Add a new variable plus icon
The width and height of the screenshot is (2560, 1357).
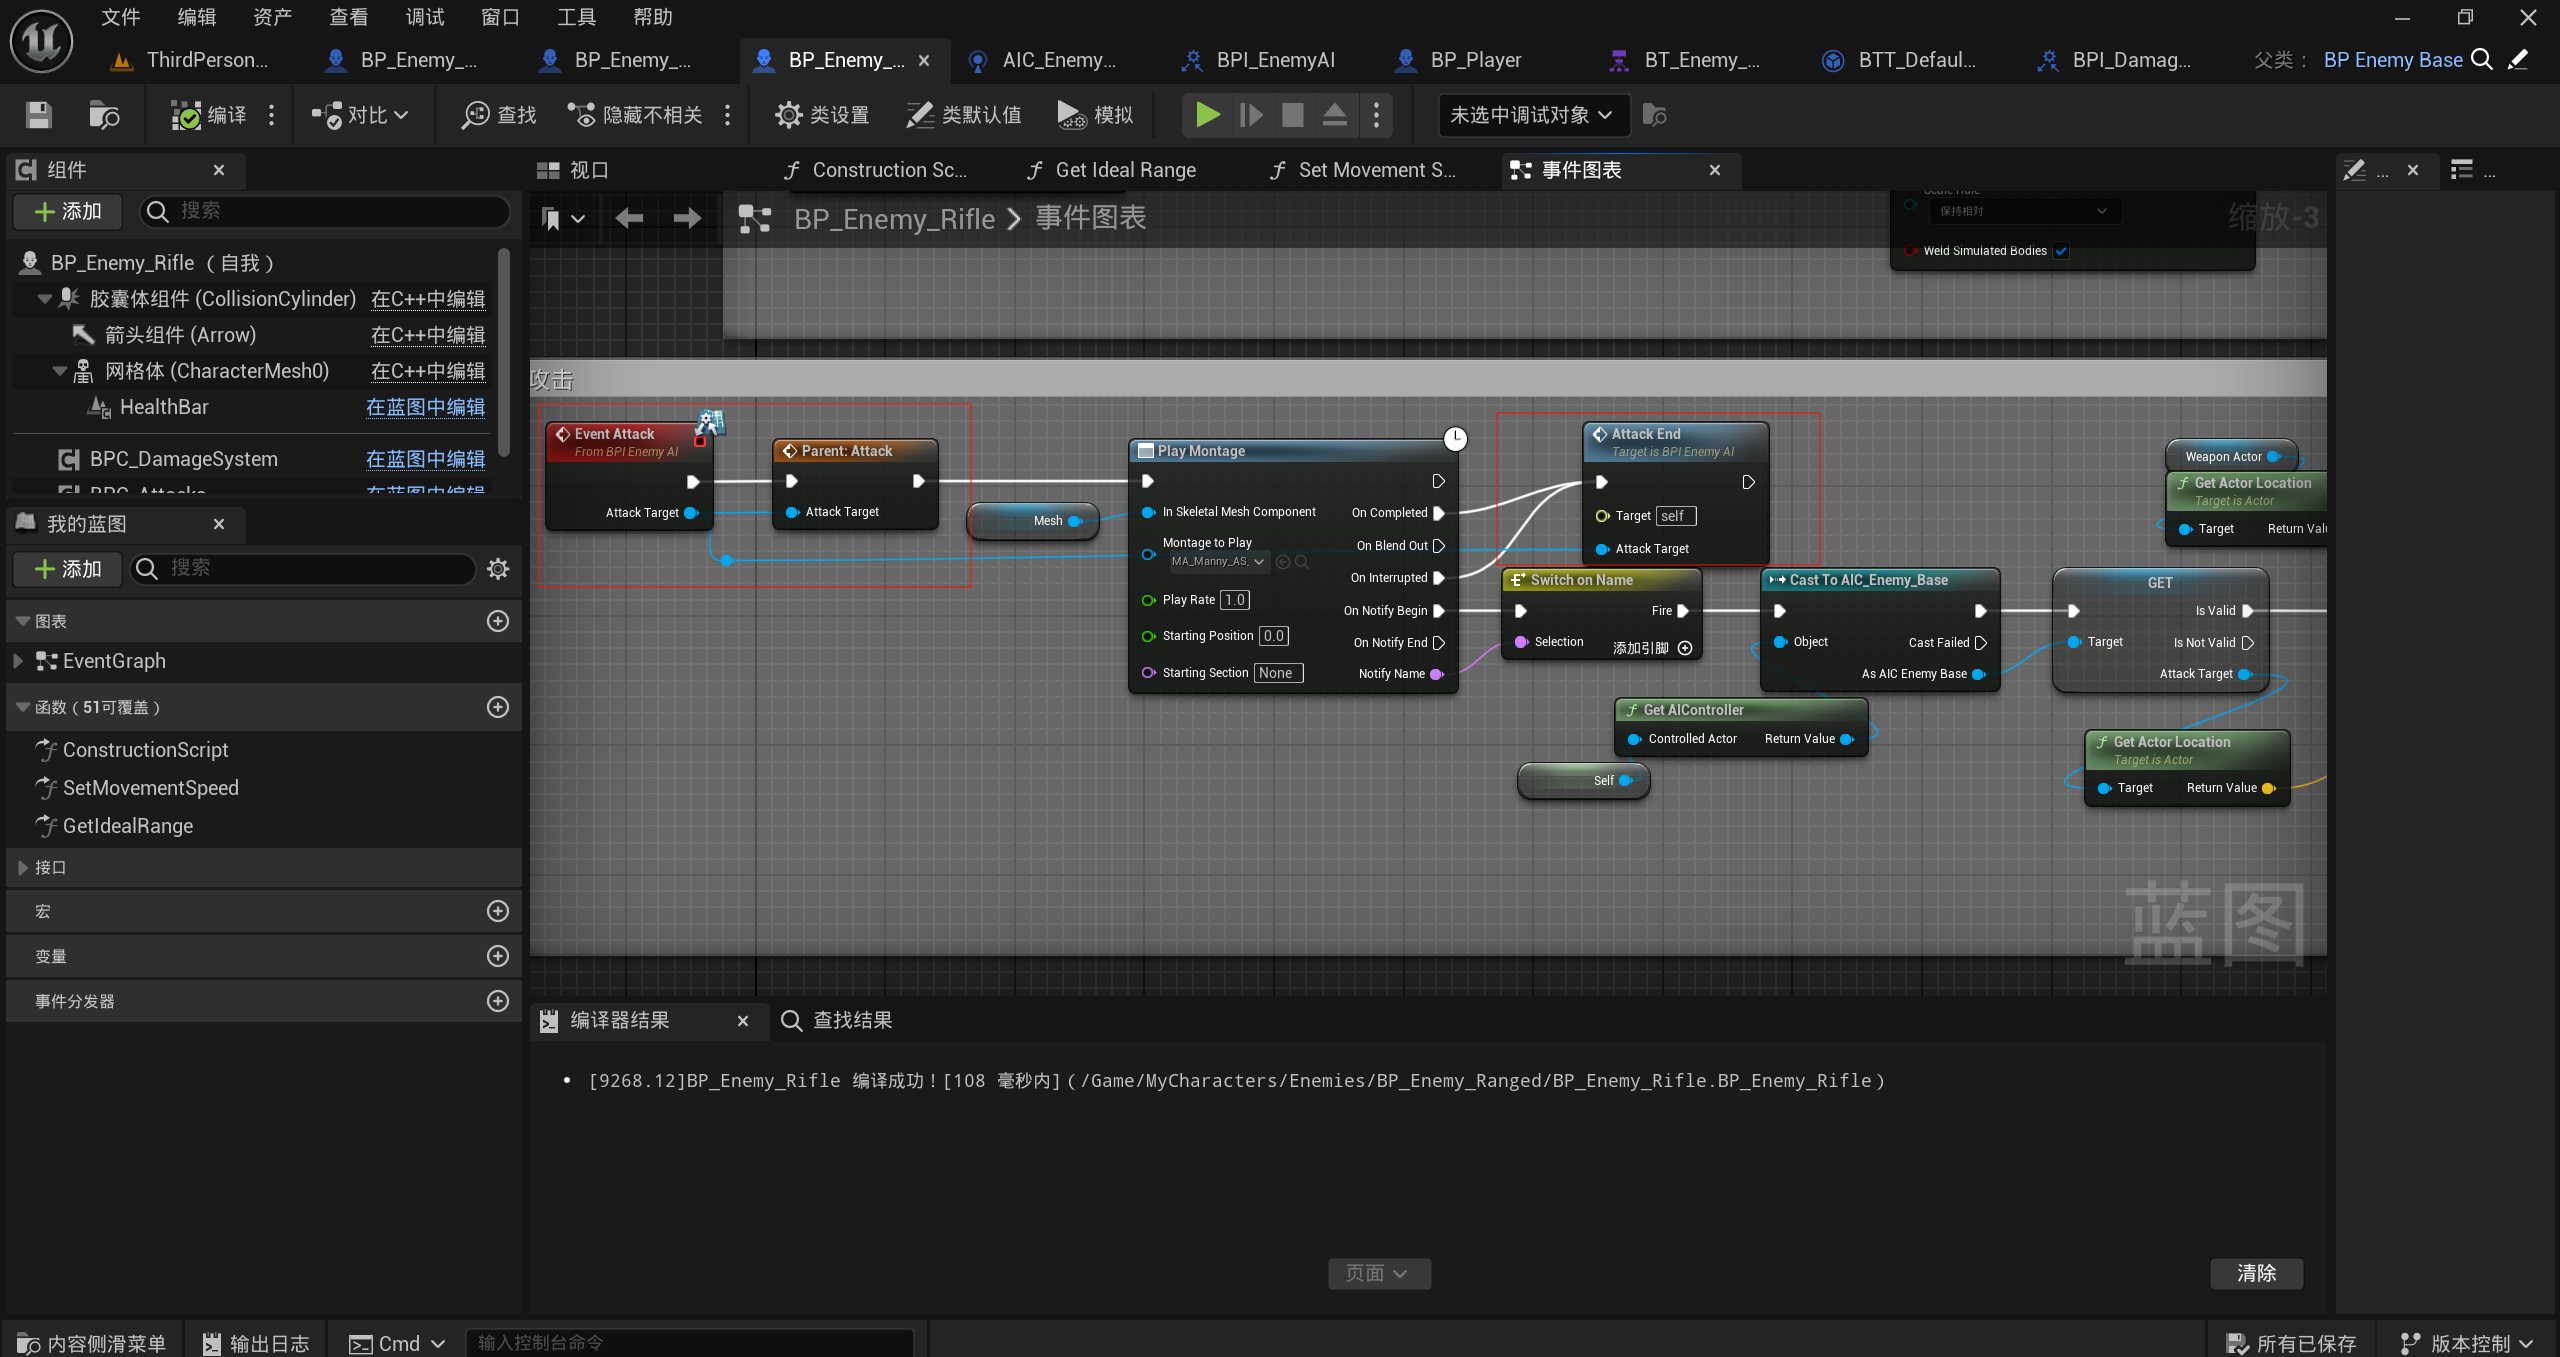point(498,956)
